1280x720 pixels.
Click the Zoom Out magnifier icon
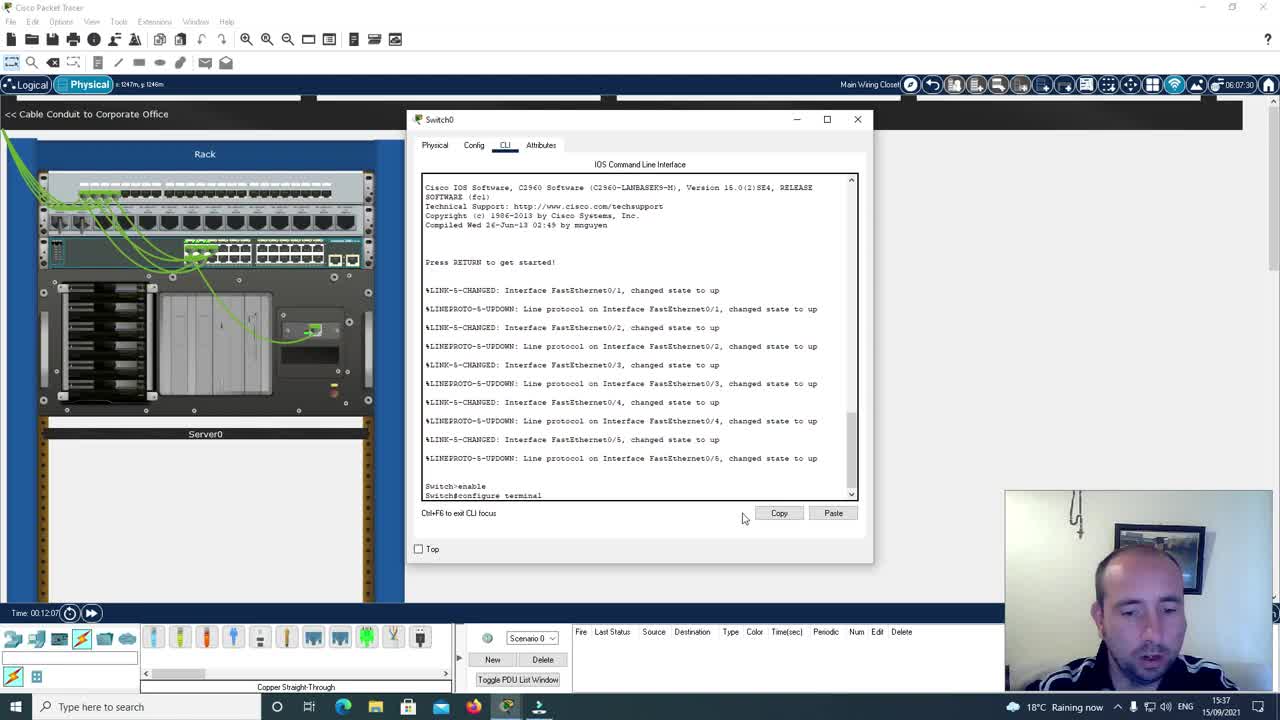(288, 39)
